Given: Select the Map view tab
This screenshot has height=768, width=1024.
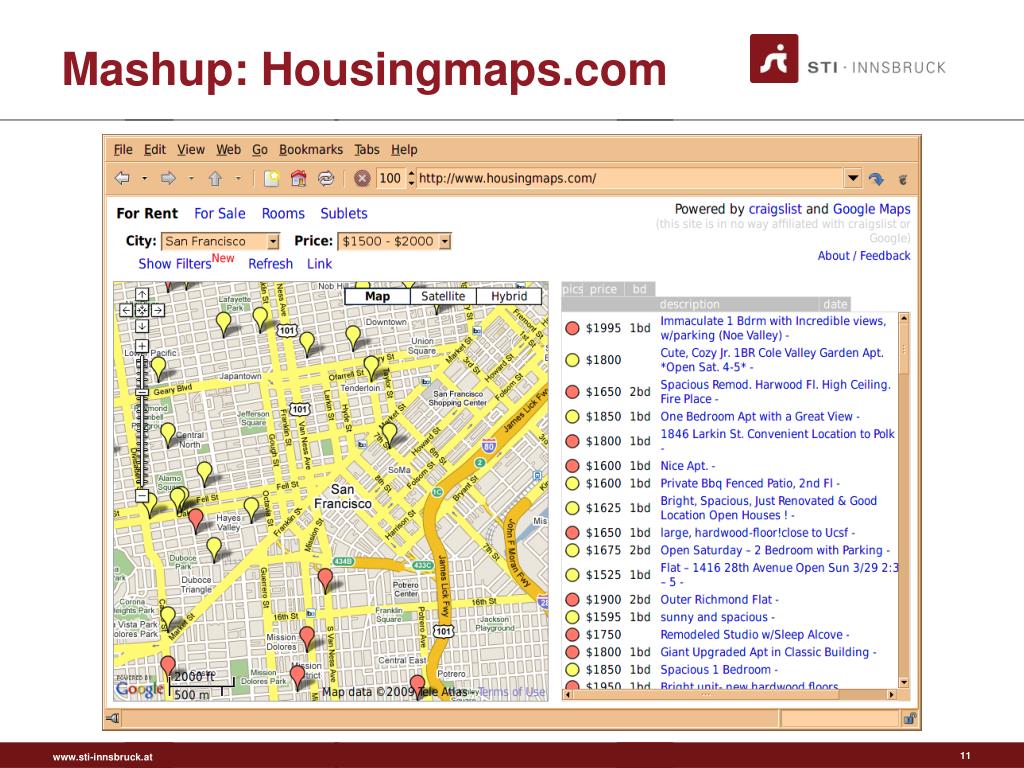Looking at the screenshot, I should coord(377,296).
